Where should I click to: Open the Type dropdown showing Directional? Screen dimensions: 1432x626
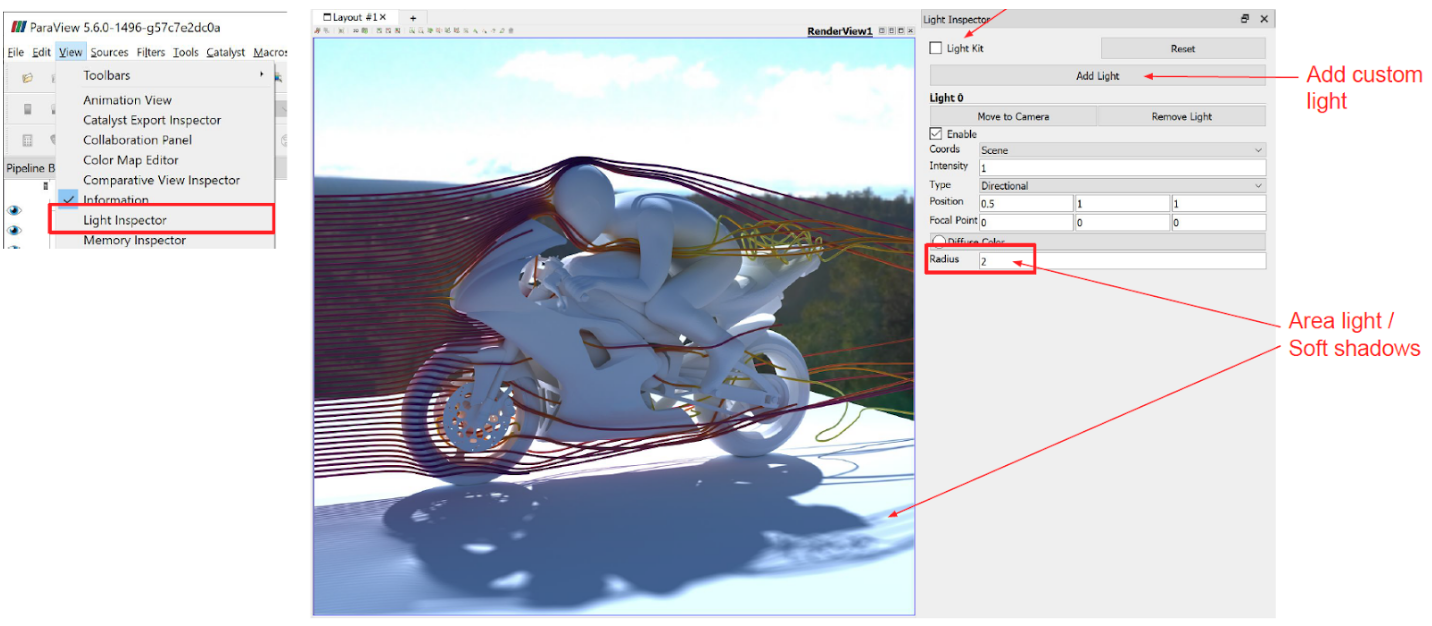click(x=1121, y=186)
